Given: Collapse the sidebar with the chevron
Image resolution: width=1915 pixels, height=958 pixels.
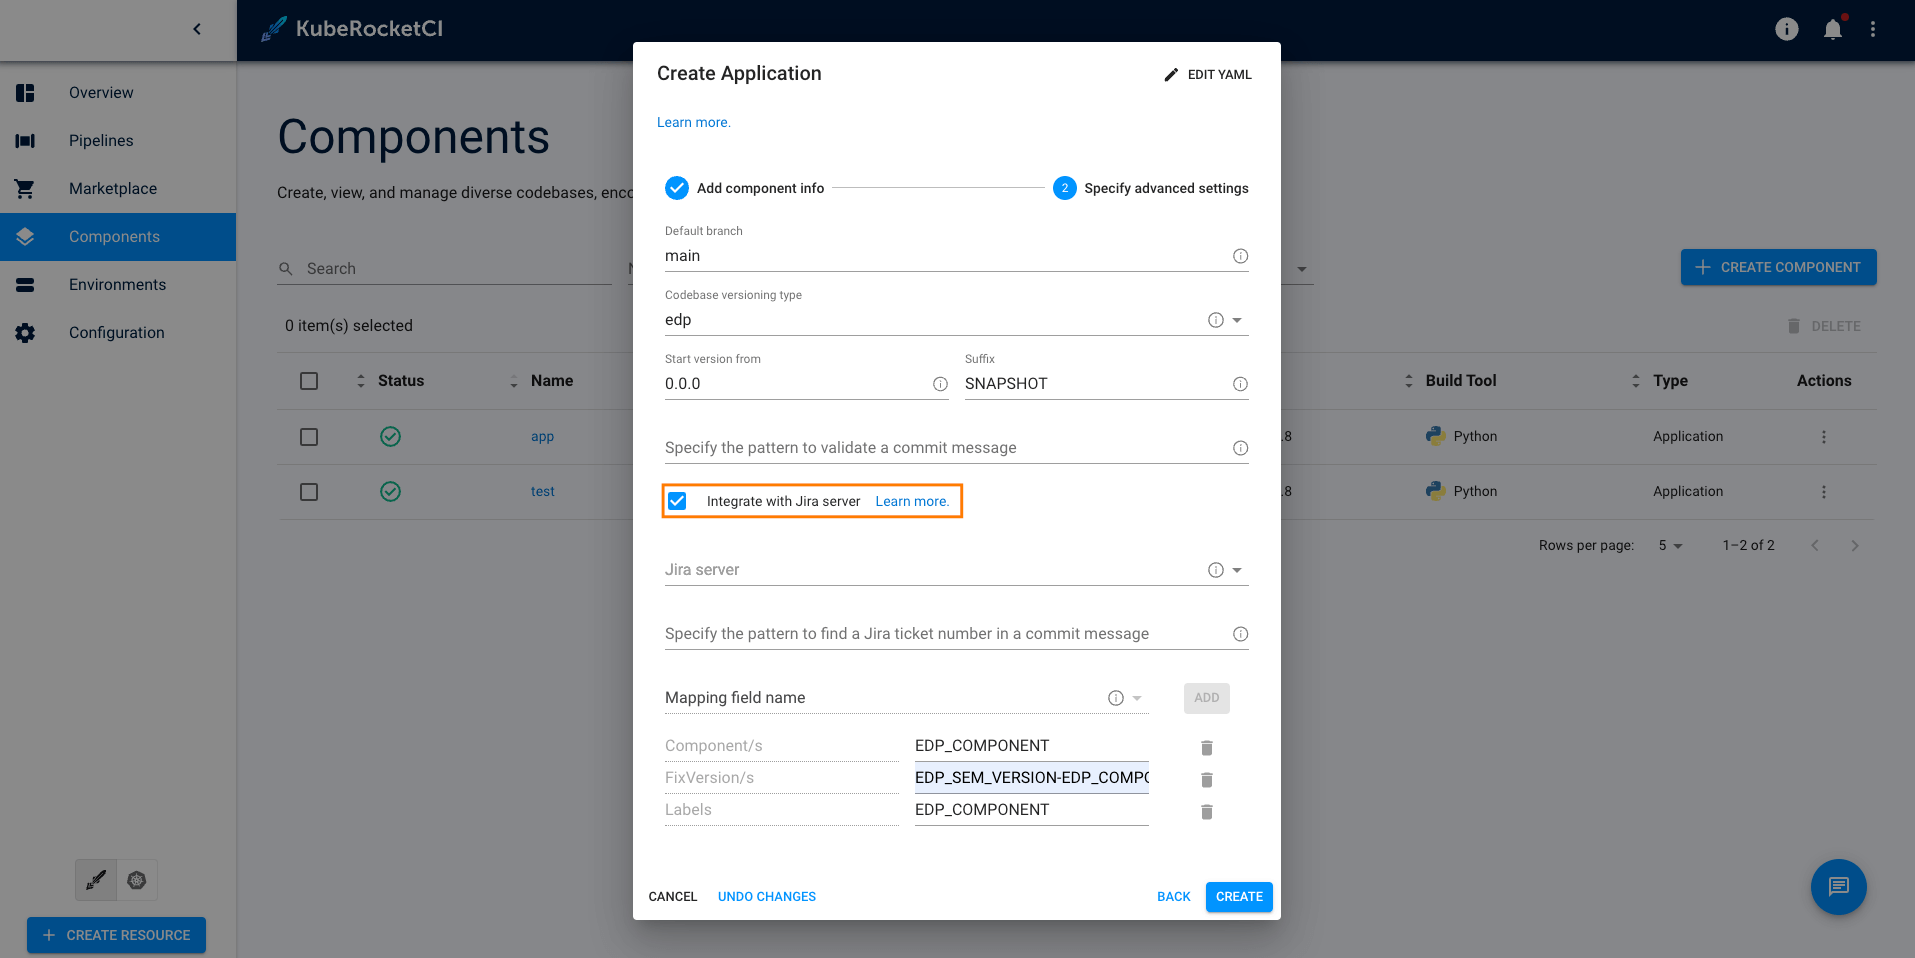Looking at the screenshot, I should pyautogui.click(x=197, y=29).
